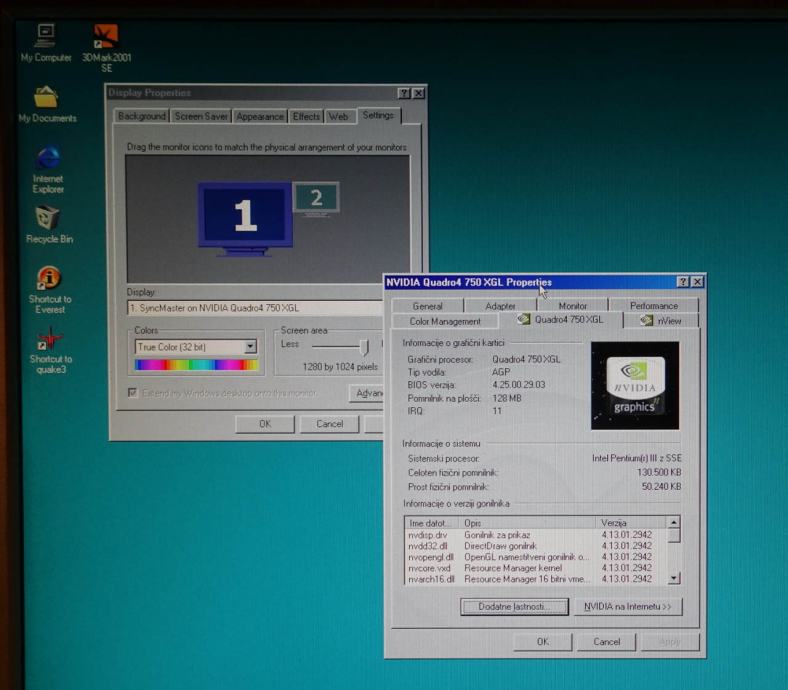This screenshot has height=690, width=788.
Task: Click the Display SyncMaster selection field
Action: [x=255, y=308]
